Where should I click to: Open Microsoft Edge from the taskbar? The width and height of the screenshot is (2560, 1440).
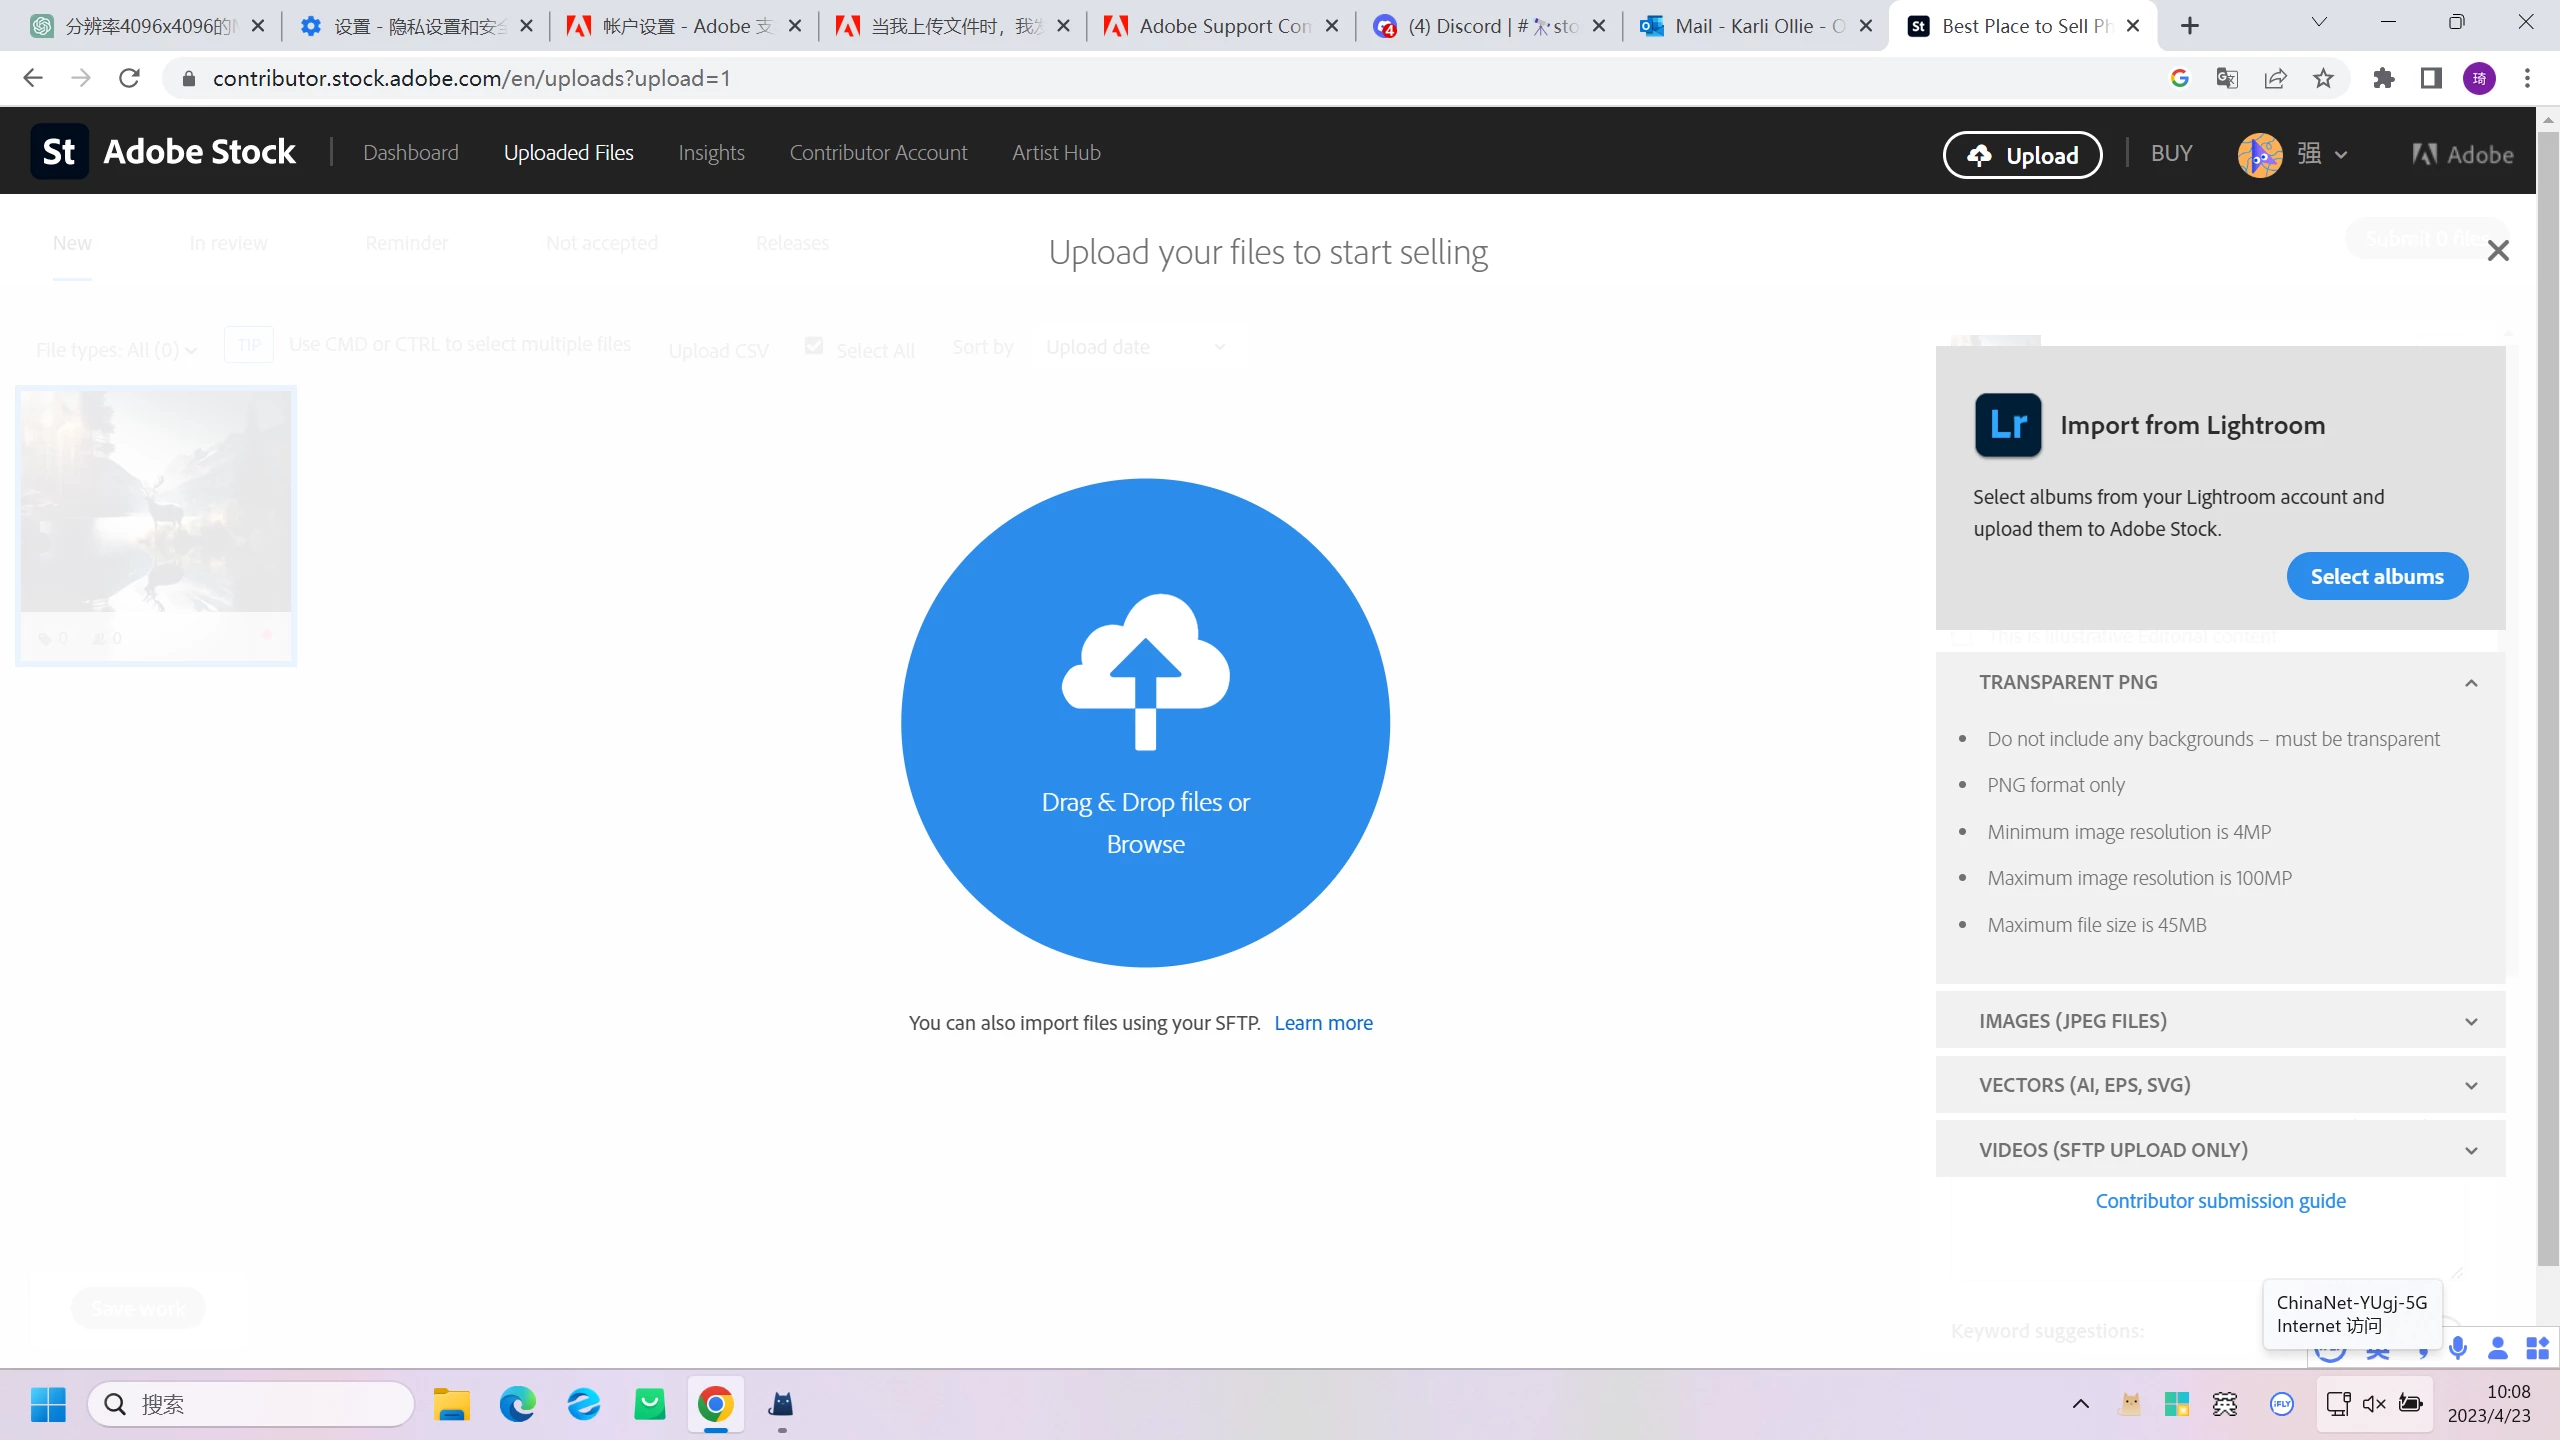(517, 1404)
